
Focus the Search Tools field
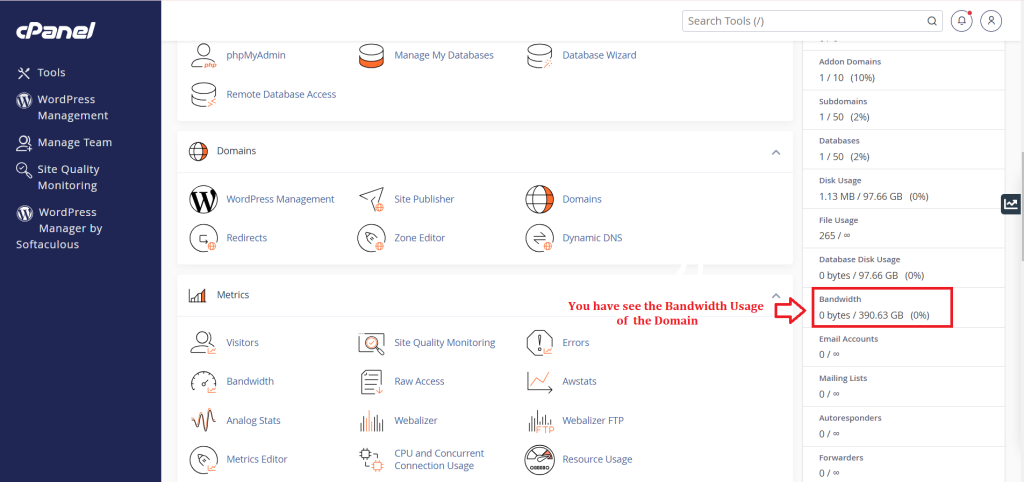pyautogui.click(x=812, y=21)
